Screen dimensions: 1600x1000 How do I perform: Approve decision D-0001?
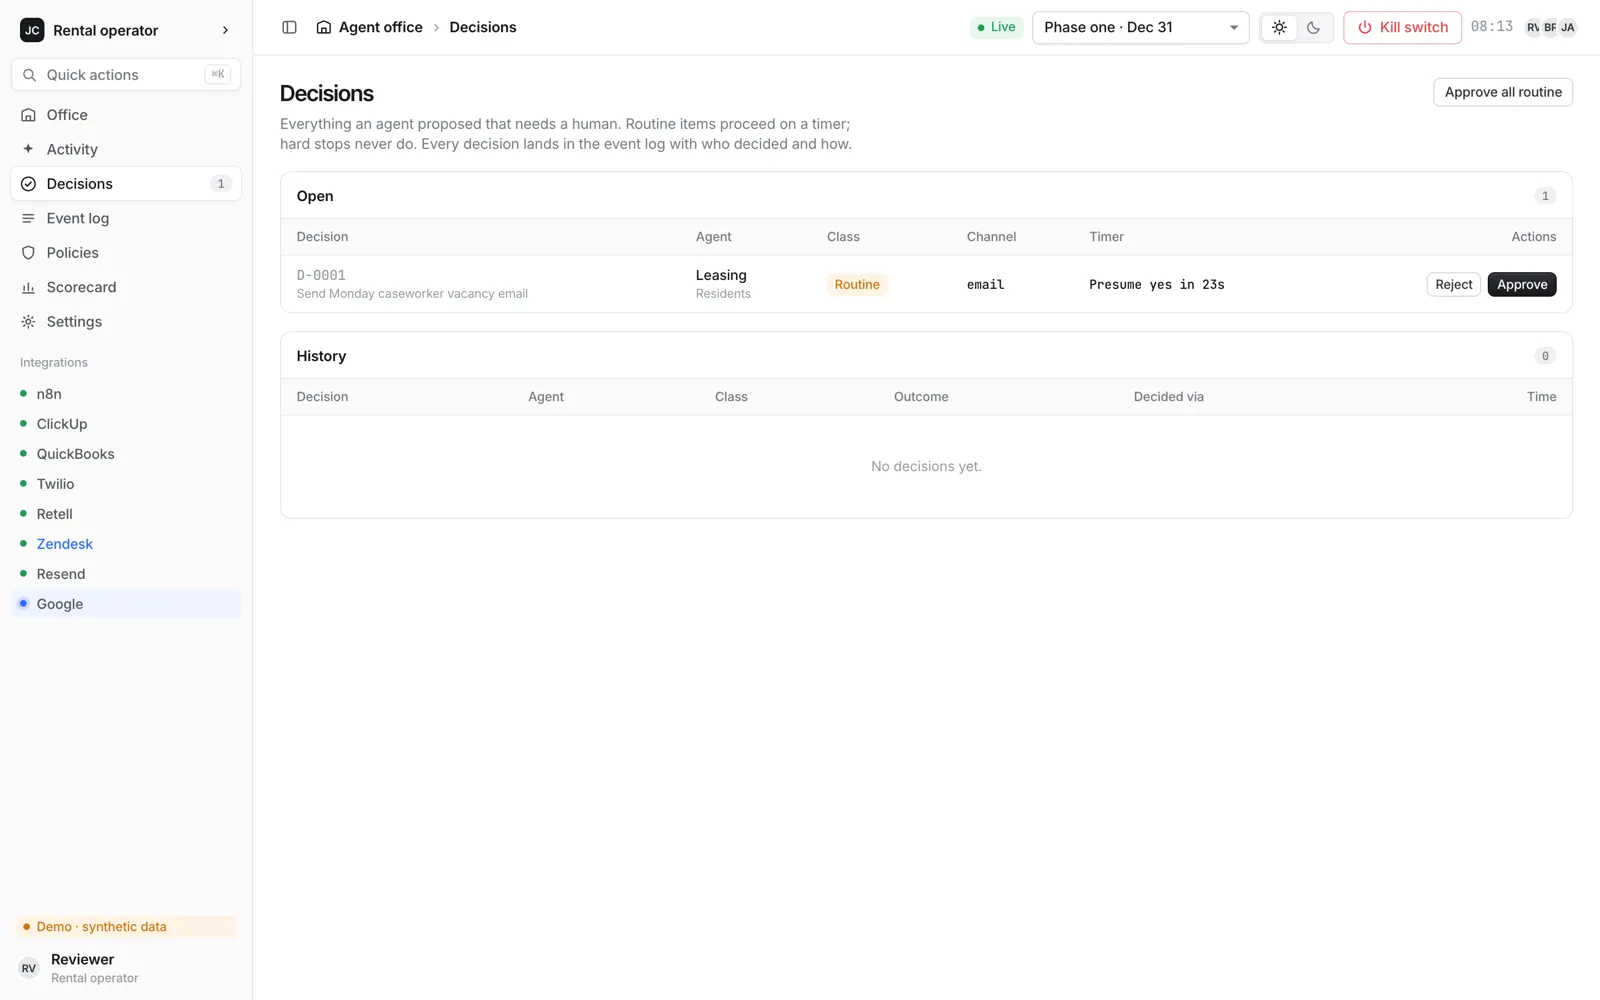1521,285
